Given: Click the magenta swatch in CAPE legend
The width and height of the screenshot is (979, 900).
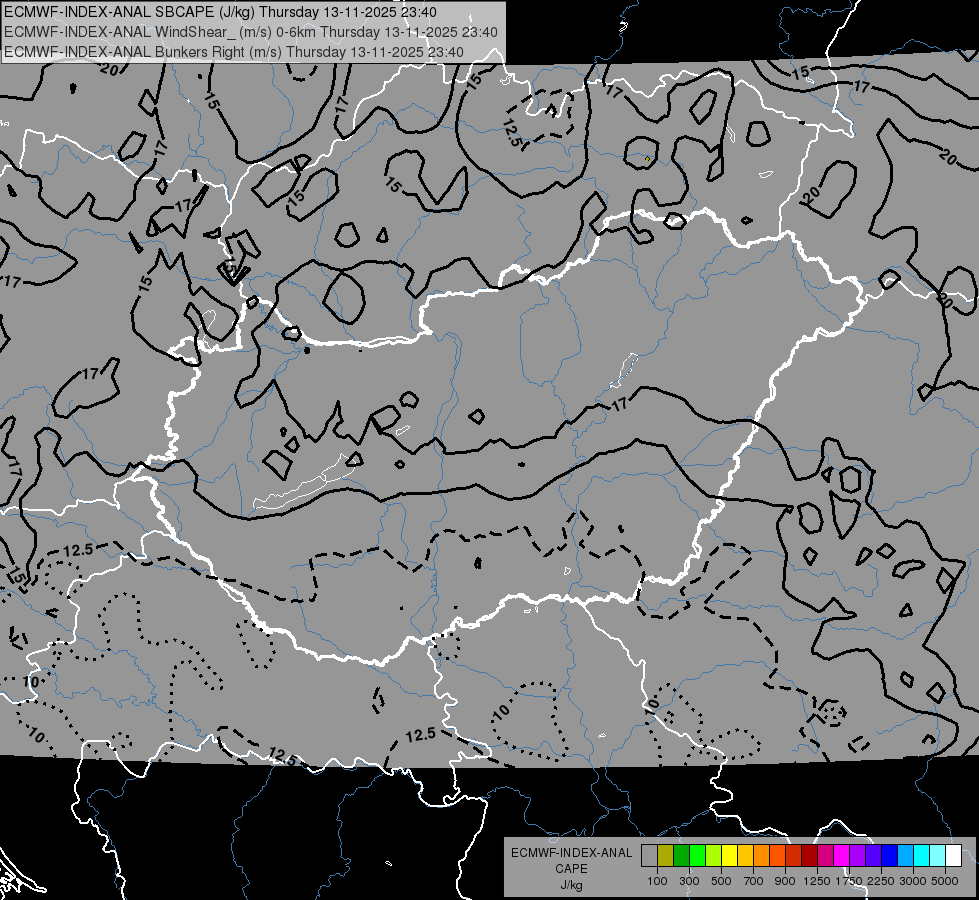Looking at the screenshot, I should [x=842, y=856].
